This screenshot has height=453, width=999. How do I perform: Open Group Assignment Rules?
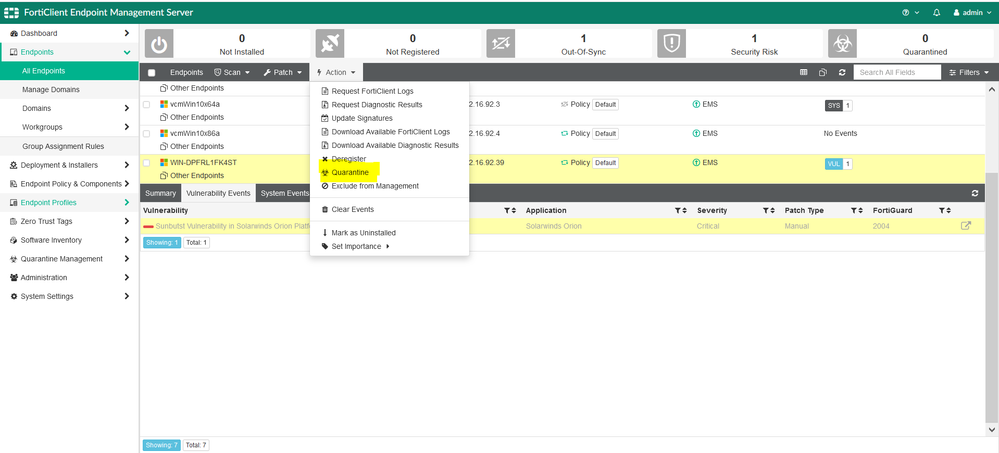click(69, 146)
